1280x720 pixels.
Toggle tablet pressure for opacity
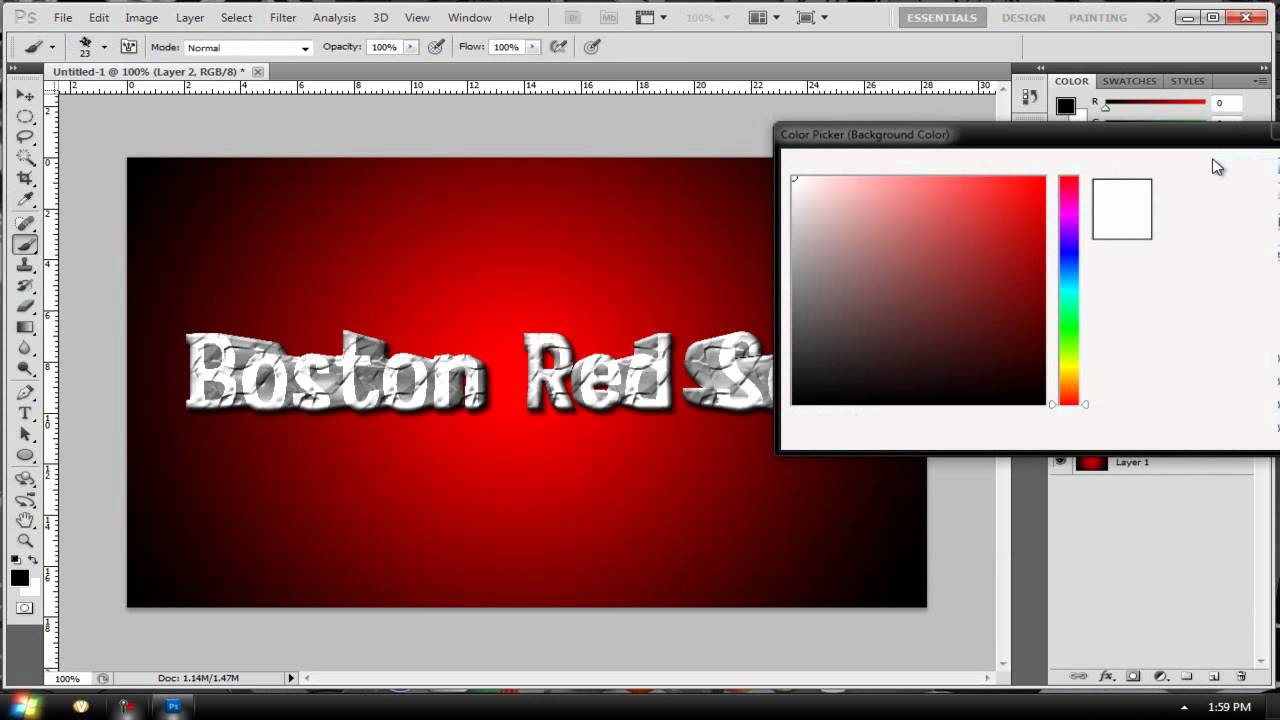(x=436, y=47)
